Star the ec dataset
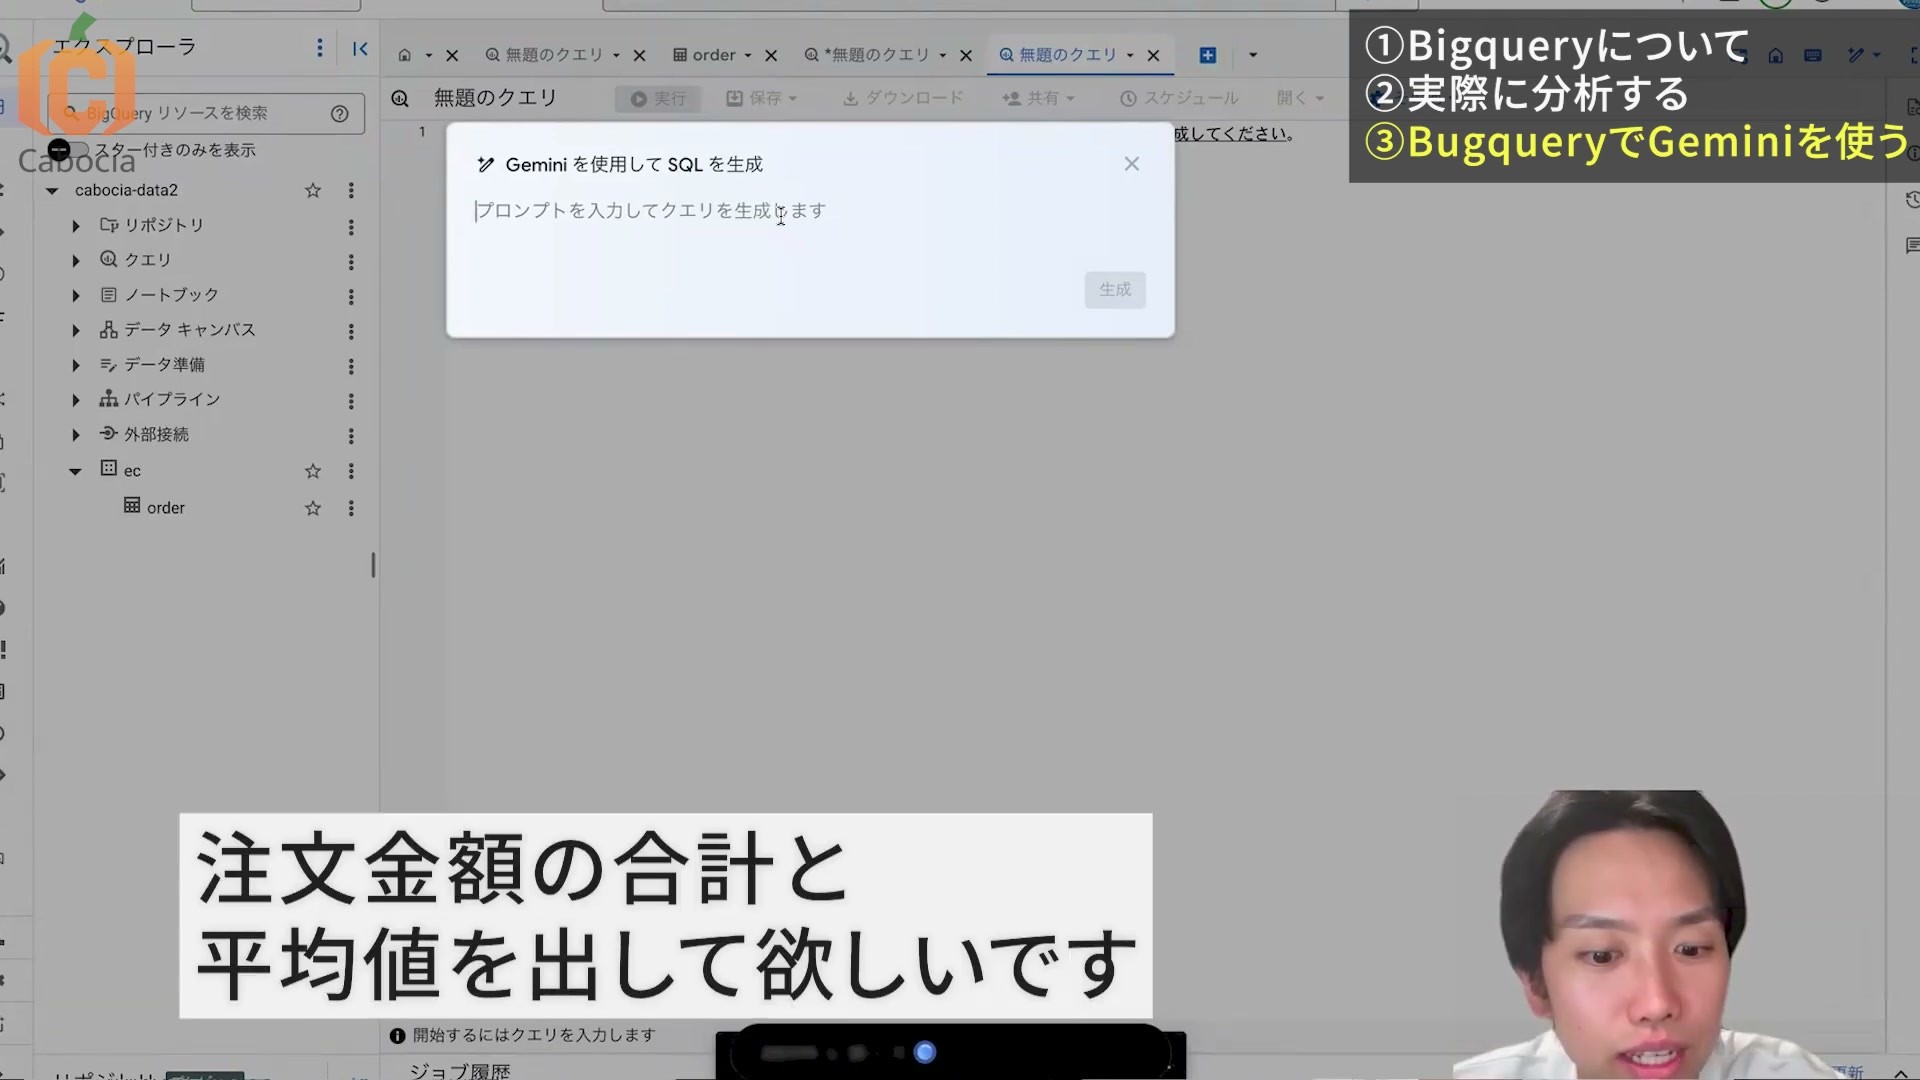1920x1080 pixels. coord(313,471)
